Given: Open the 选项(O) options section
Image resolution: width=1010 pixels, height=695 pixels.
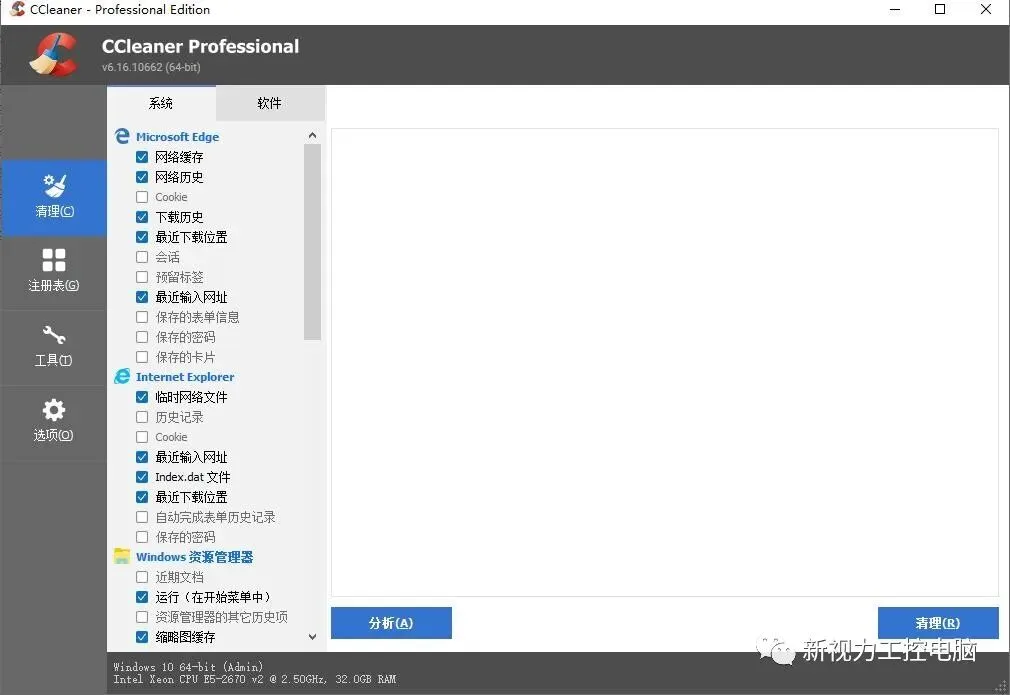Looking at the screenshot, I should 54,421.
